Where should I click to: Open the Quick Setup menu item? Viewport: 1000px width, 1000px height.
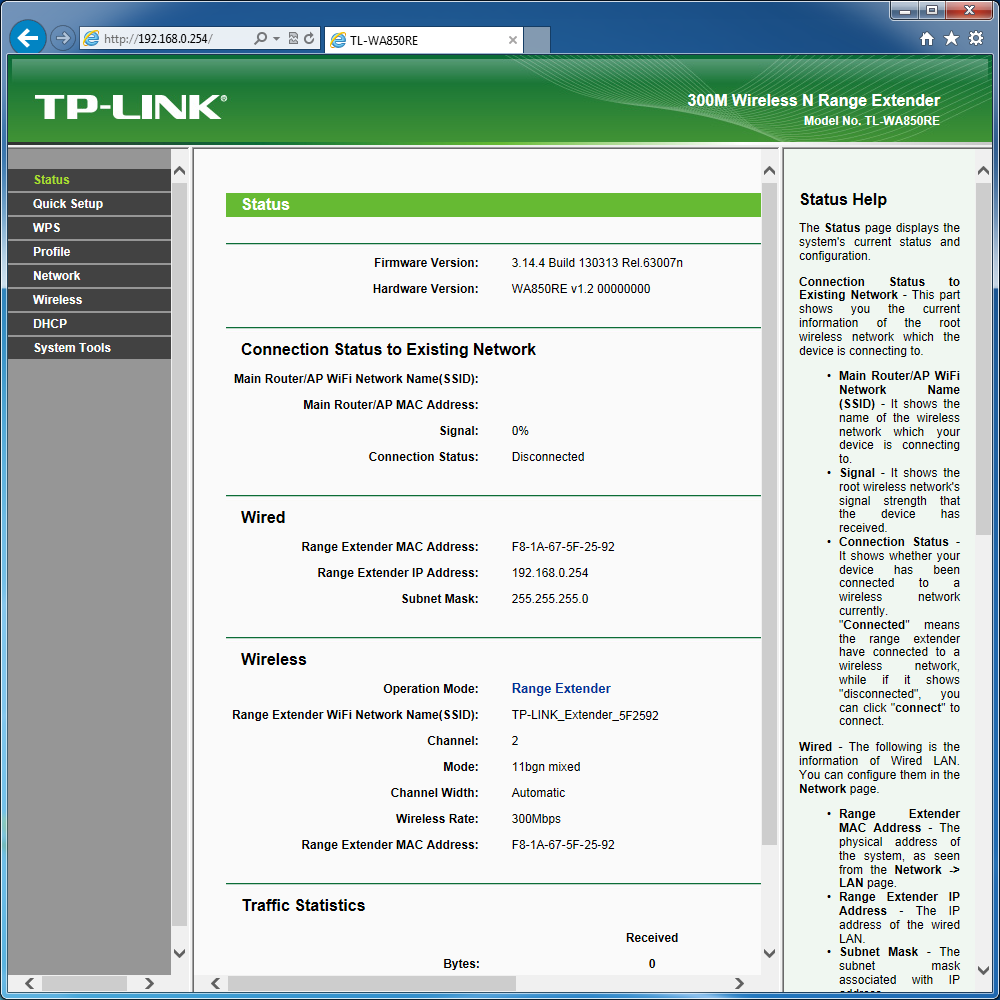click(89, 204)
